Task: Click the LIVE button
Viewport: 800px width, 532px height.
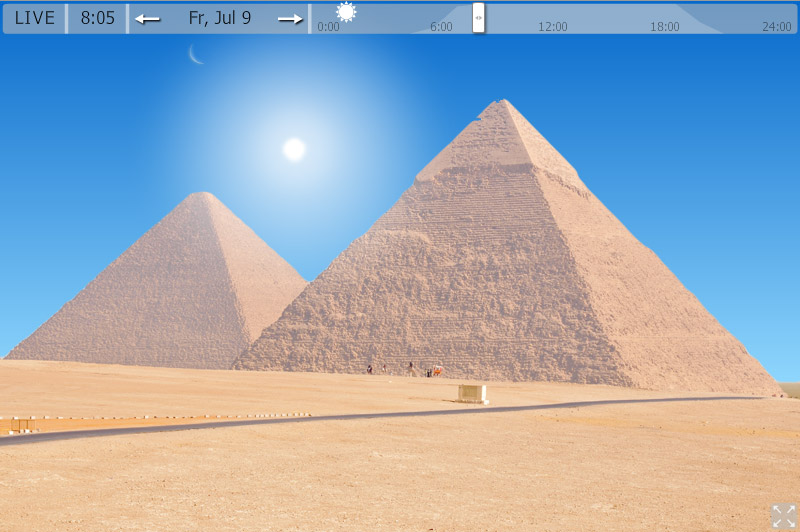Action: pyautogui.click(x=35, y=18)
